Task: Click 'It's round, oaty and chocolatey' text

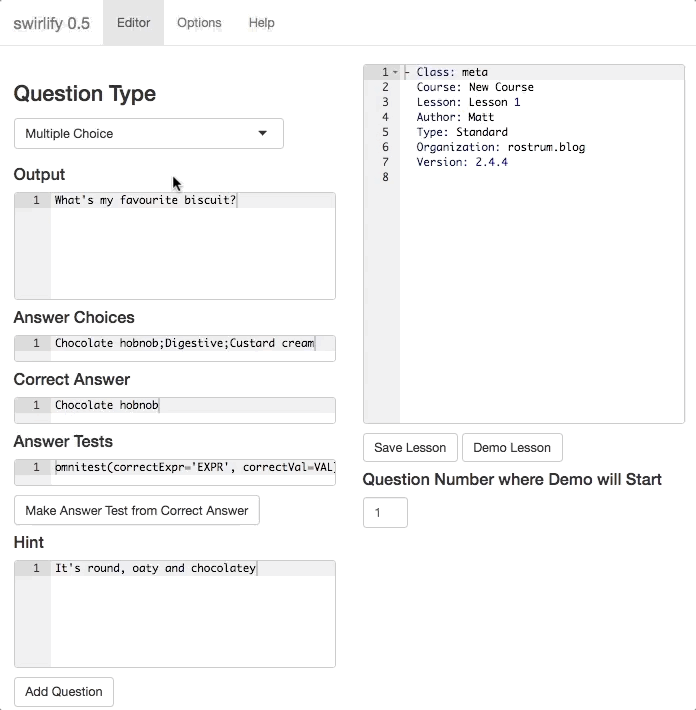Action: point(155,568)
